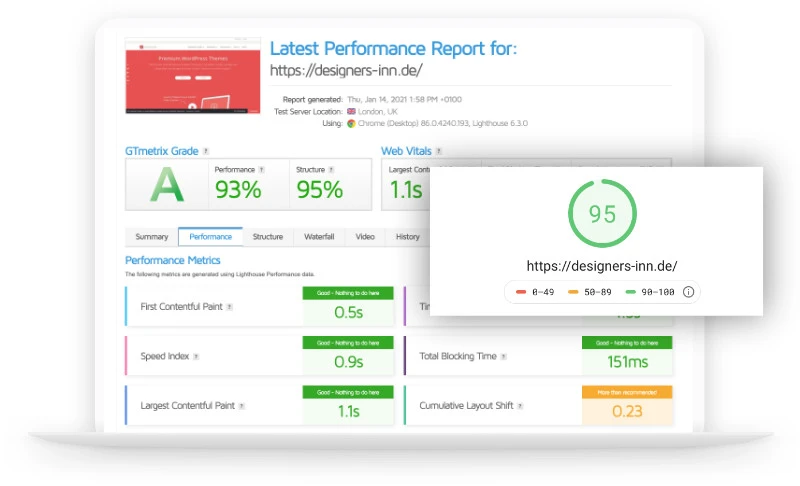Click the 151ms Total Blocking Time value

(627, 362)
